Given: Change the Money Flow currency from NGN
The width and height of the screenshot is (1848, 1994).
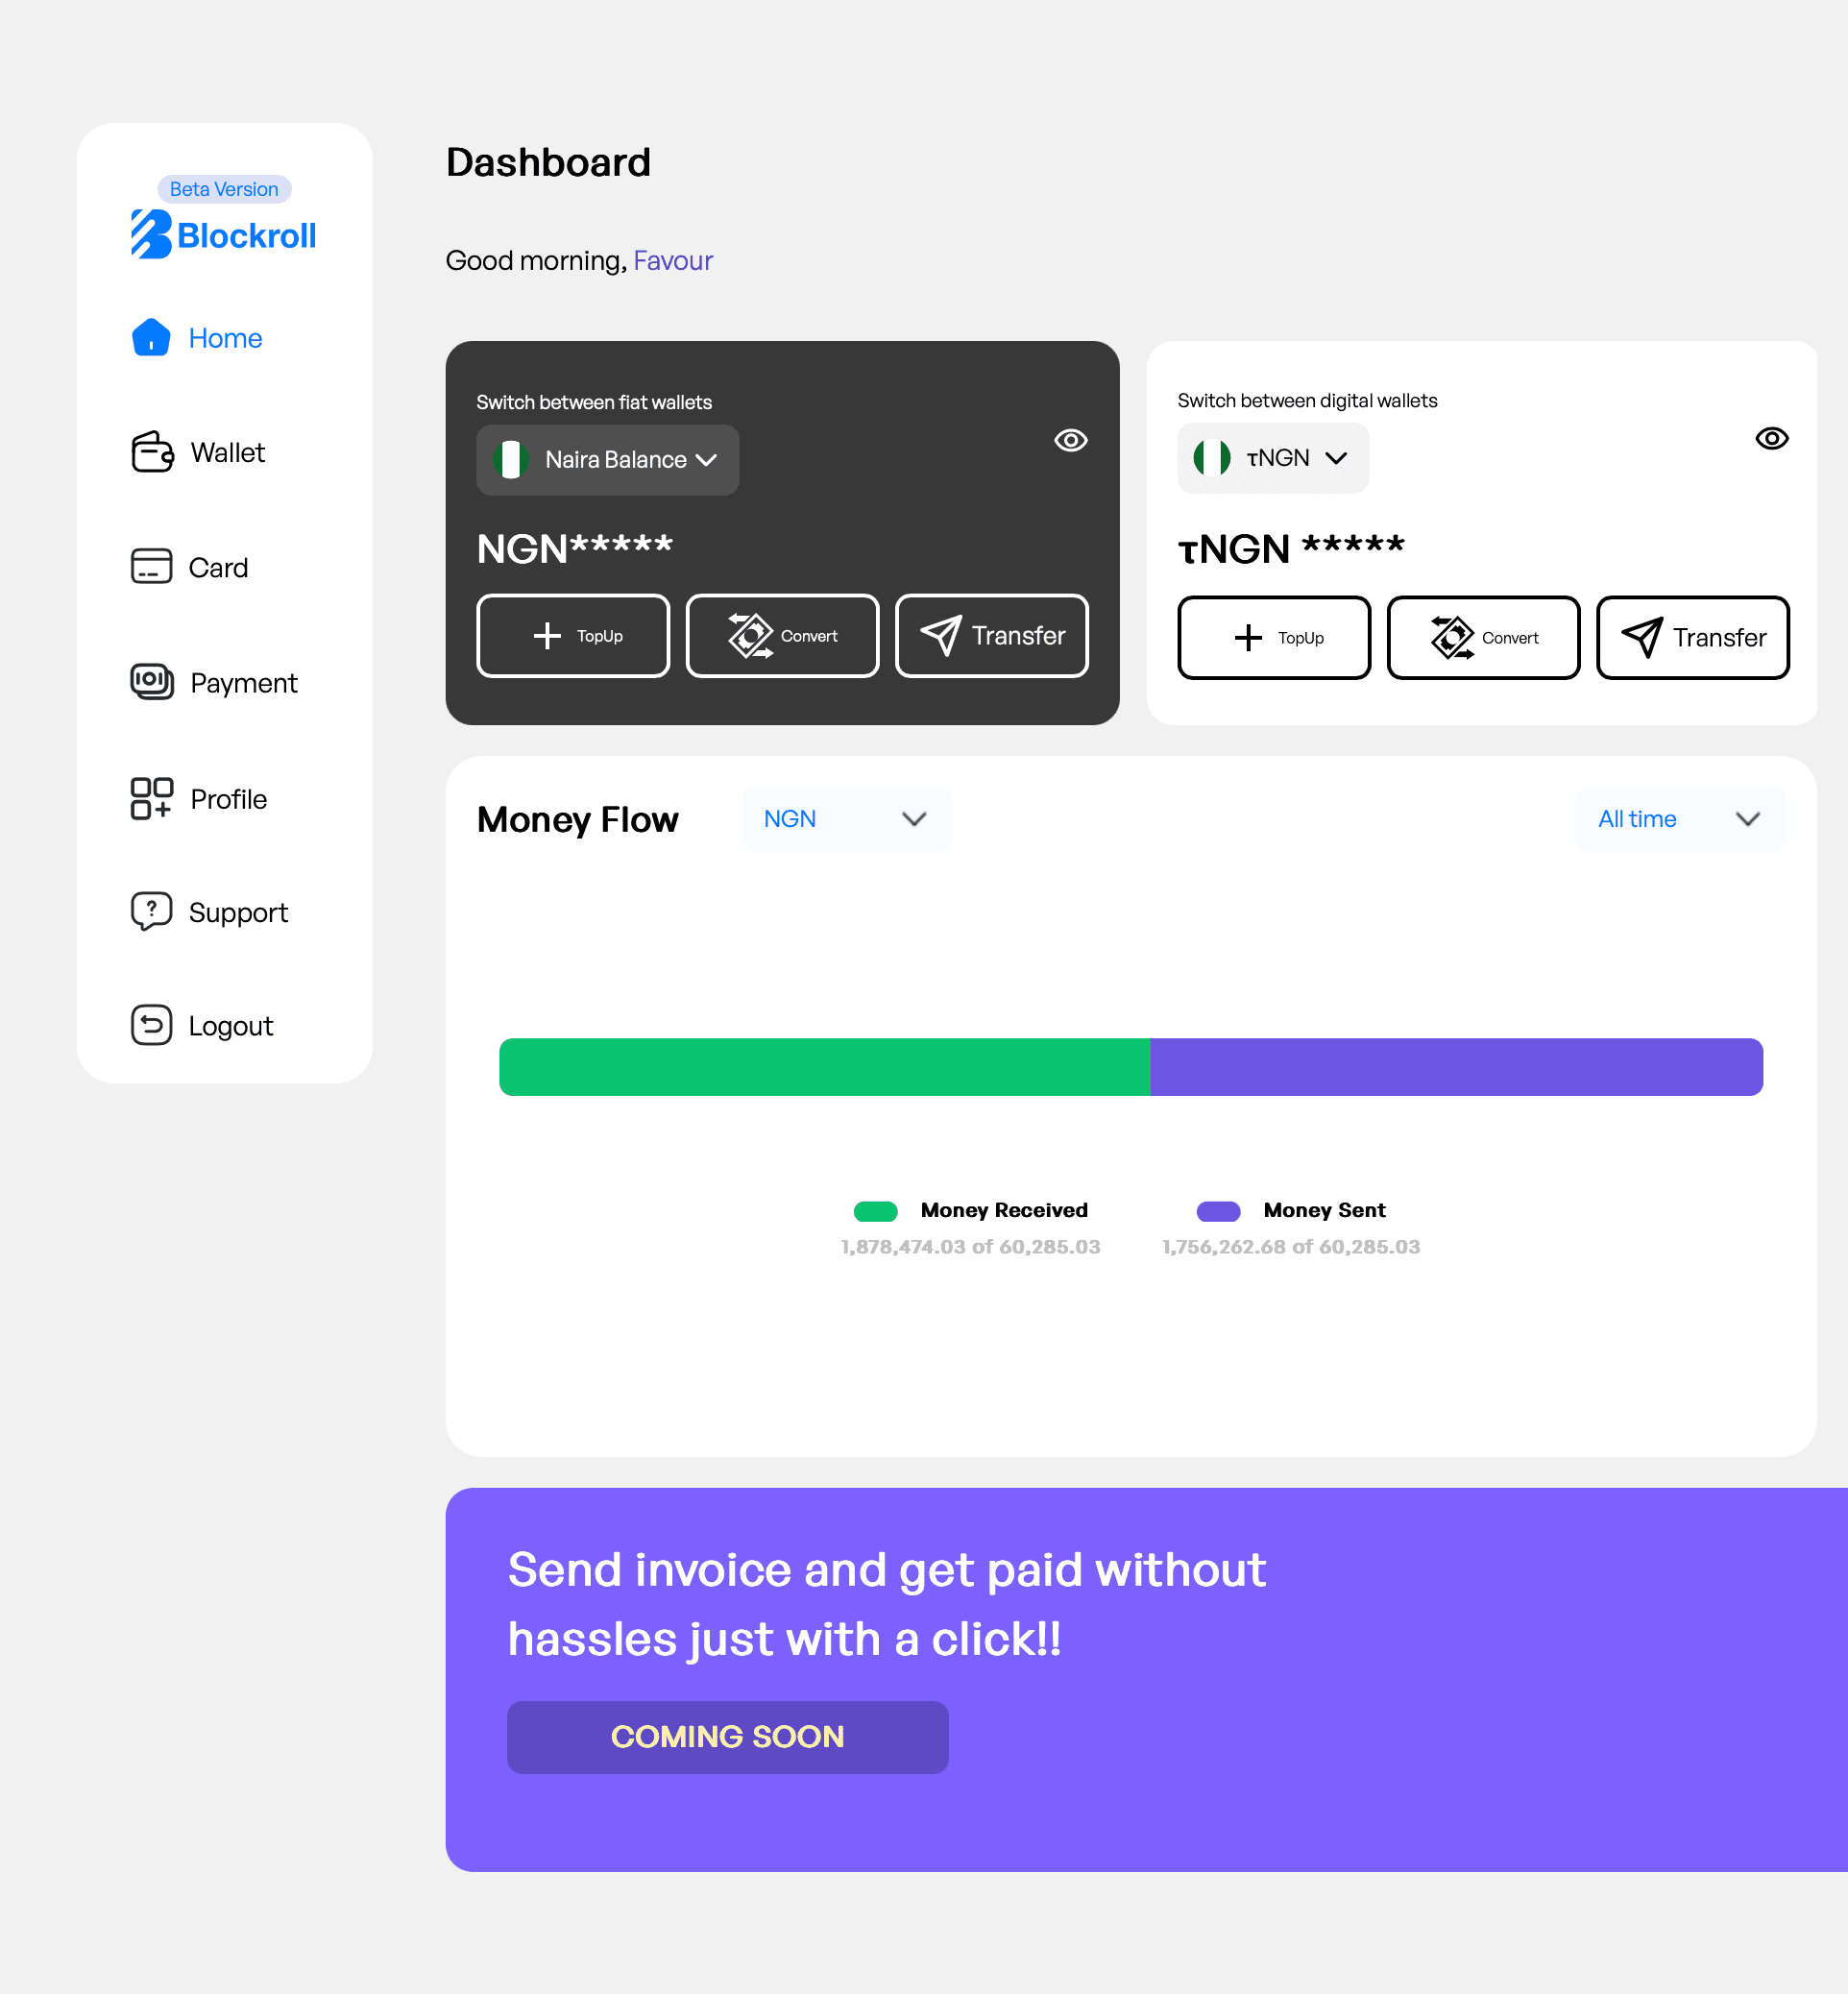Looking at the screenshot, I should (x=846, y=818).
